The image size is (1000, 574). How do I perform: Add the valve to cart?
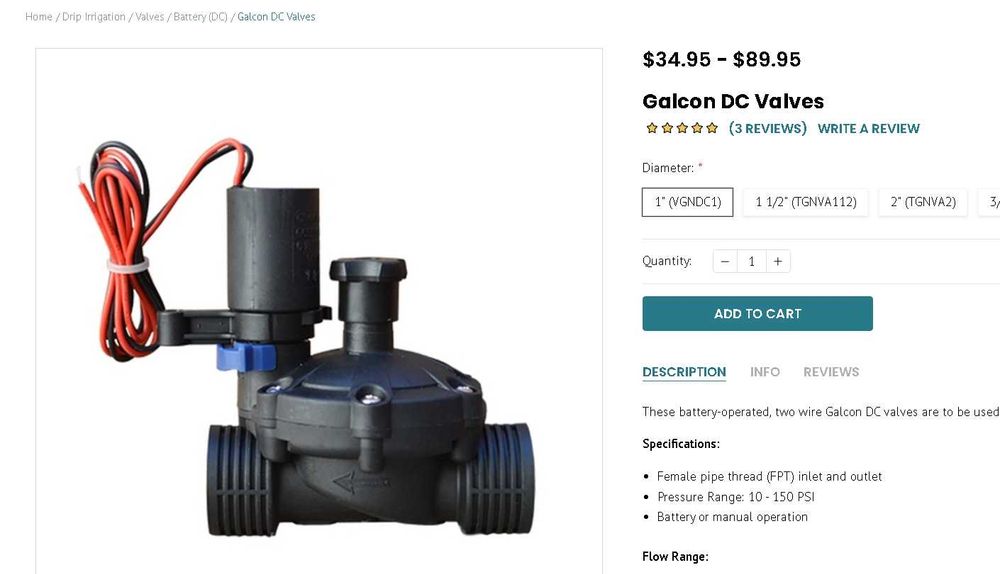pyautogui.click(x=758, y=314)
